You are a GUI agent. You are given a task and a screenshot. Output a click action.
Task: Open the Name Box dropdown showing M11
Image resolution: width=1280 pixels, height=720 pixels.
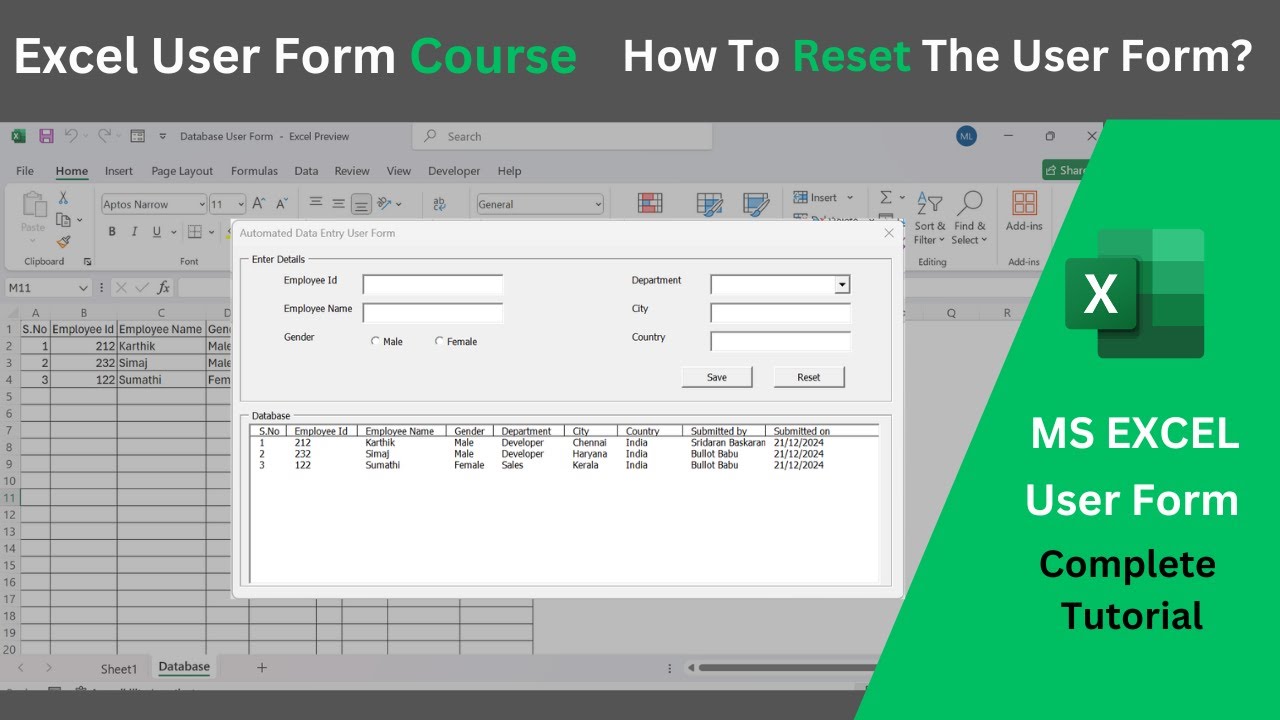click(83, 288)
